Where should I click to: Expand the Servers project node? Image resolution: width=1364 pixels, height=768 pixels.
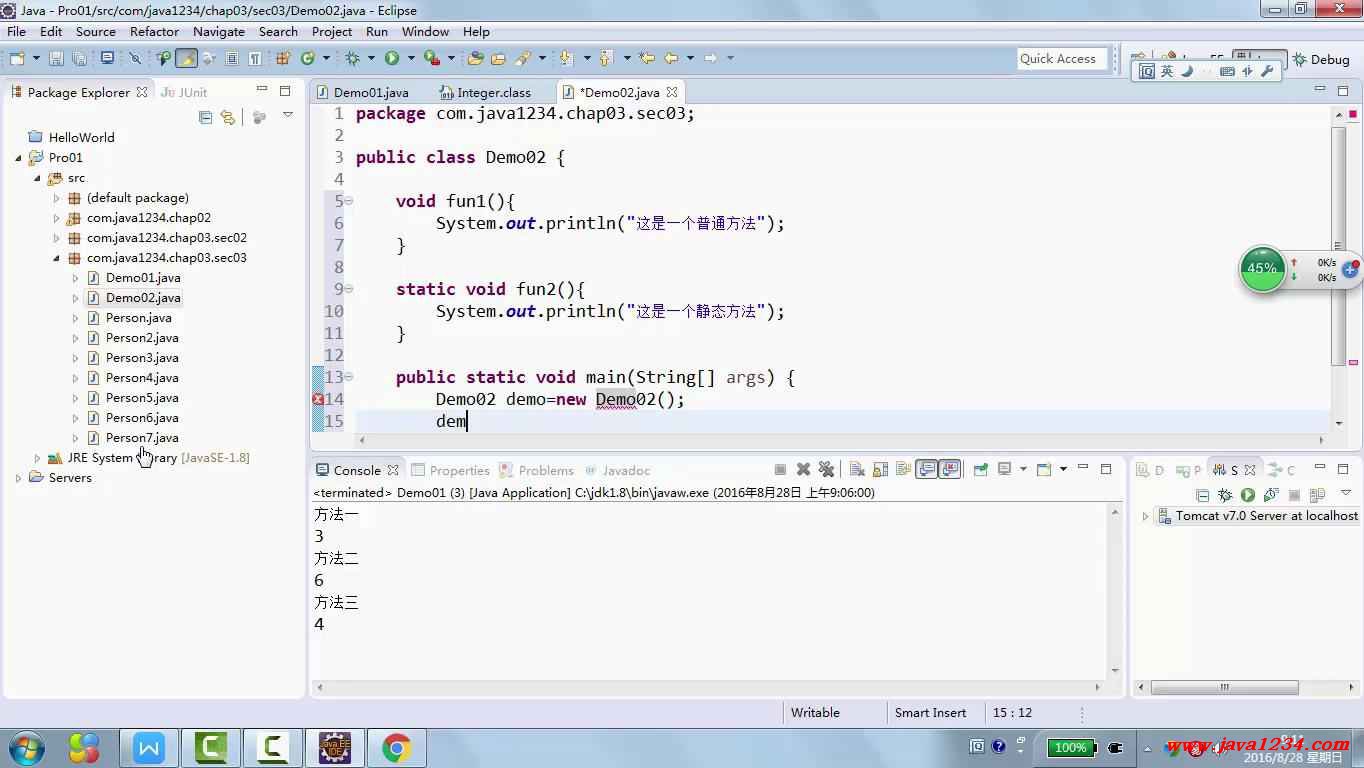[x=18, y=478]
